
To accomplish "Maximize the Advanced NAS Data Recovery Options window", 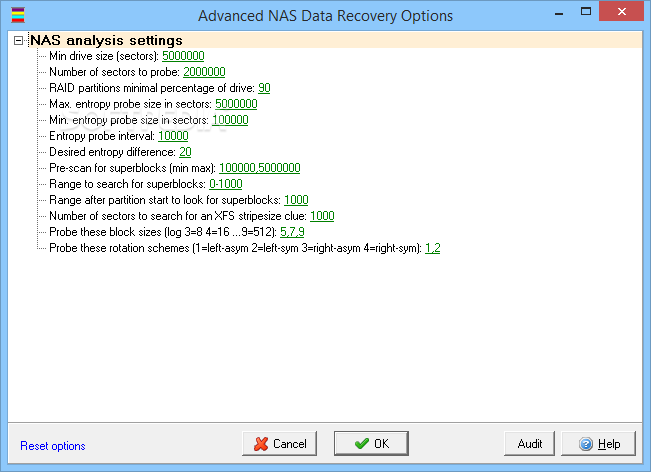I will click(x=586, y=12).
